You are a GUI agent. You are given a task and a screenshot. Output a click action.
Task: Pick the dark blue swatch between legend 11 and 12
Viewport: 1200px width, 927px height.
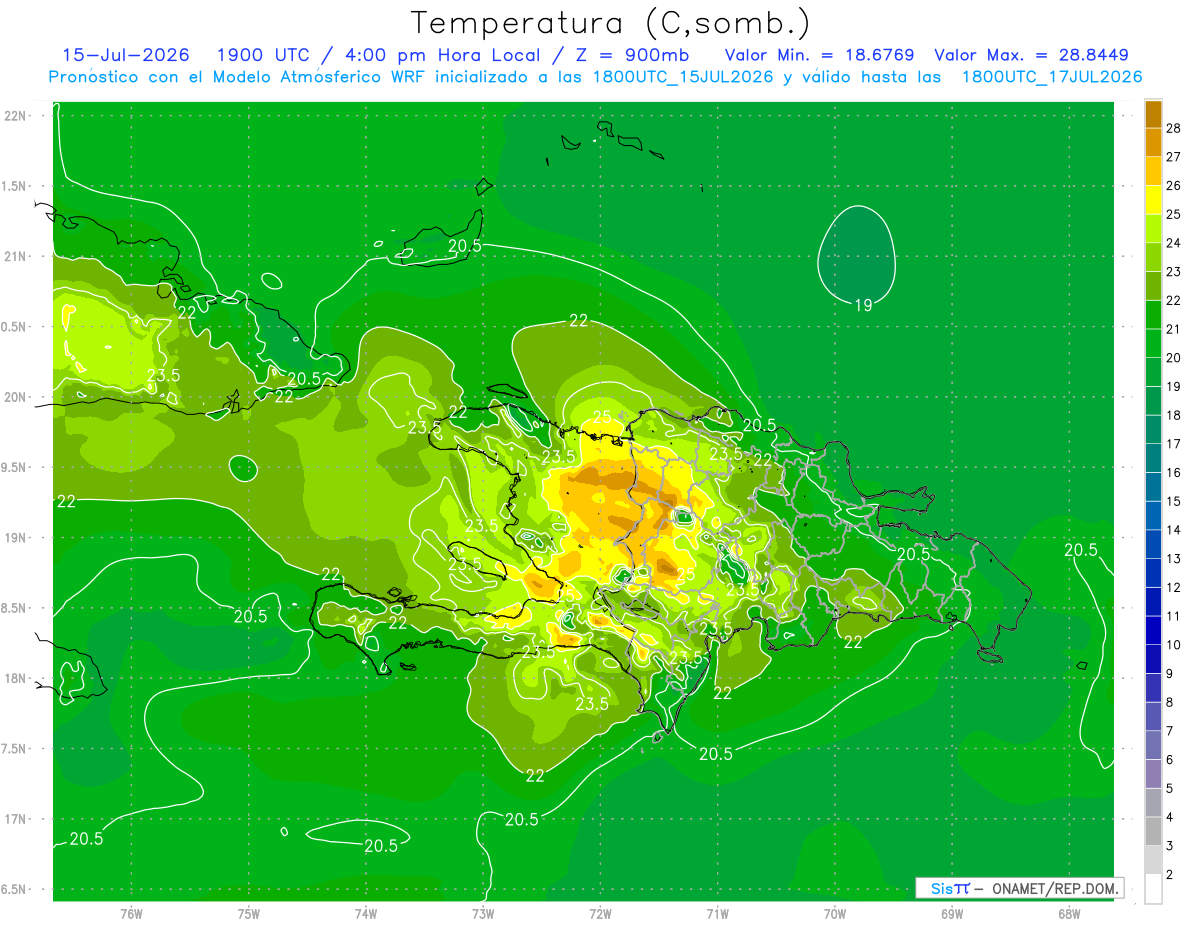1153,601
